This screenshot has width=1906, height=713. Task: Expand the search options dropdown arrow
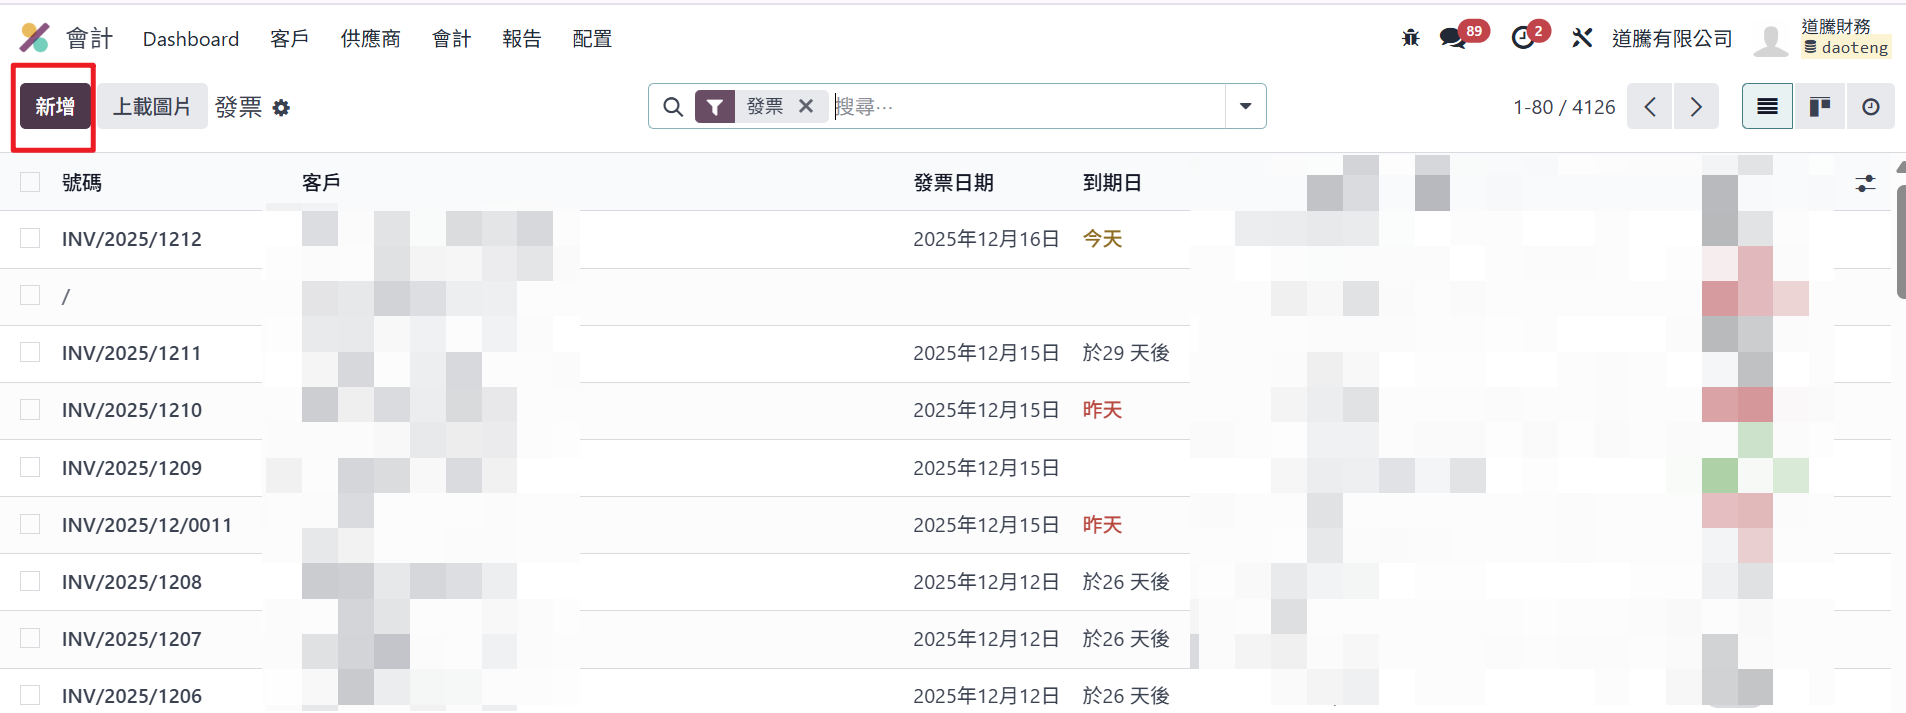pos(1245,106)
